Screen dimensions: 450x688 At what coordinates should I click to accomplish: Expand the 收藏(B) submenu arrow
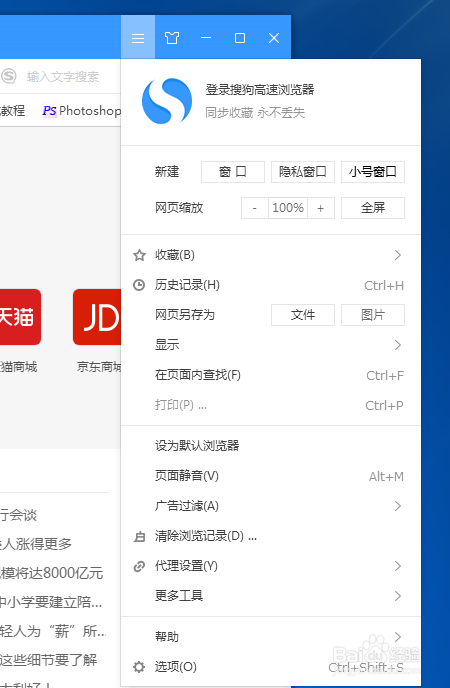click(x=398, y=255)
